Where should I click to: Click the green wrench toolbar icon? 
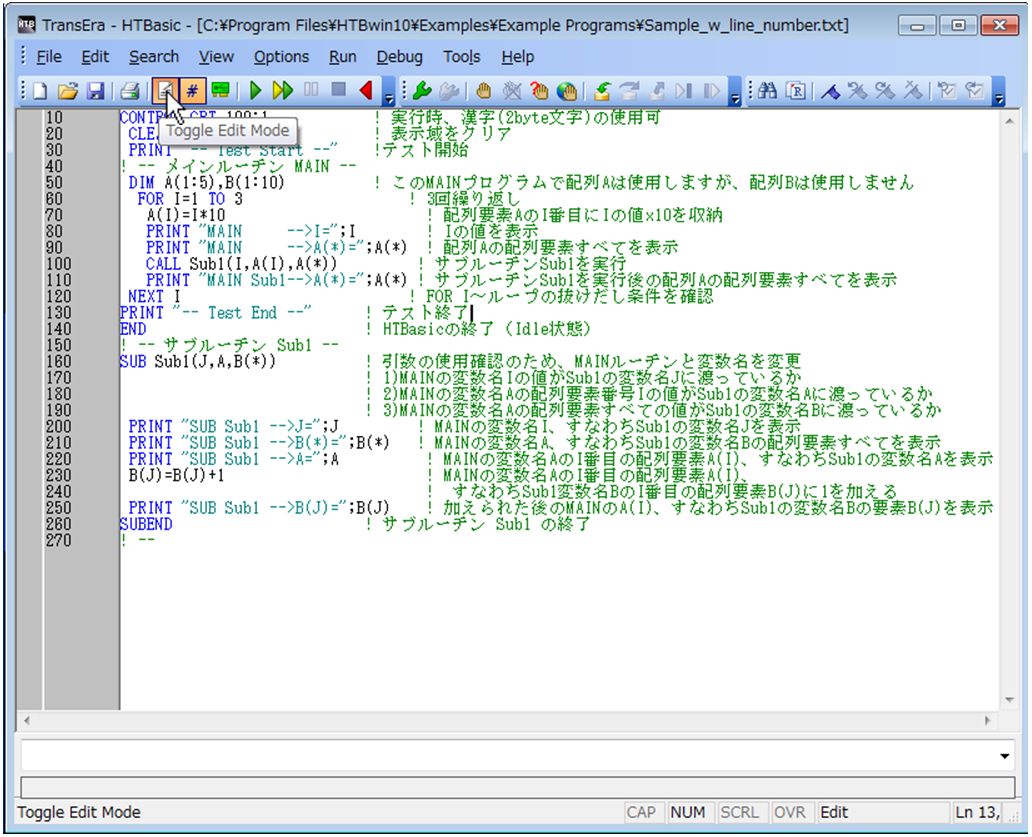pos(421,91)
